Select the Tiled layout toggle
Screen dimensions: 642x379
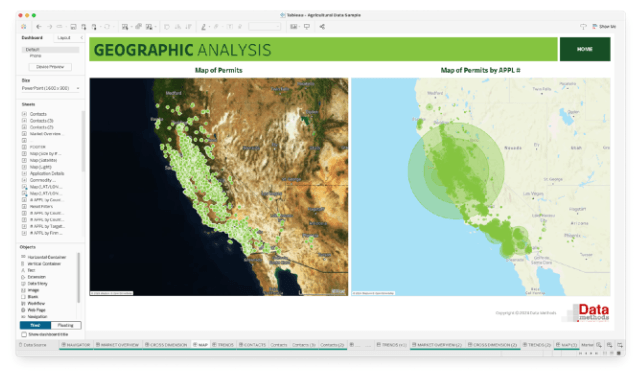pyautogui.click(x=35, y=325)
